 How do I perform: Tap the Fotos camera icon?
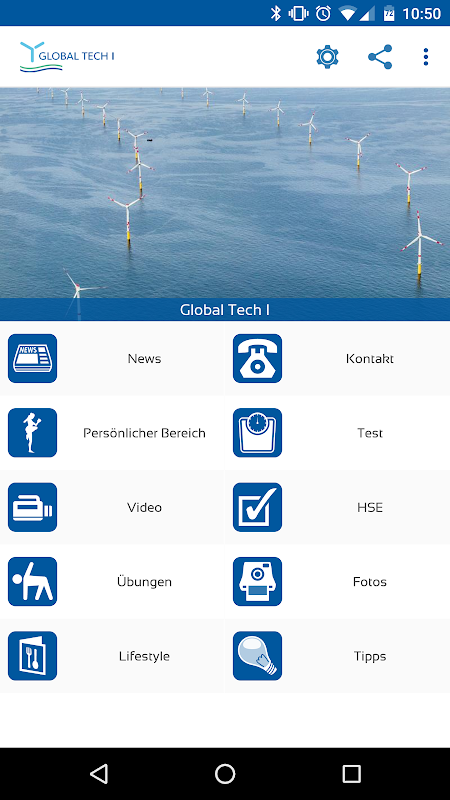[x=258, y=582]
